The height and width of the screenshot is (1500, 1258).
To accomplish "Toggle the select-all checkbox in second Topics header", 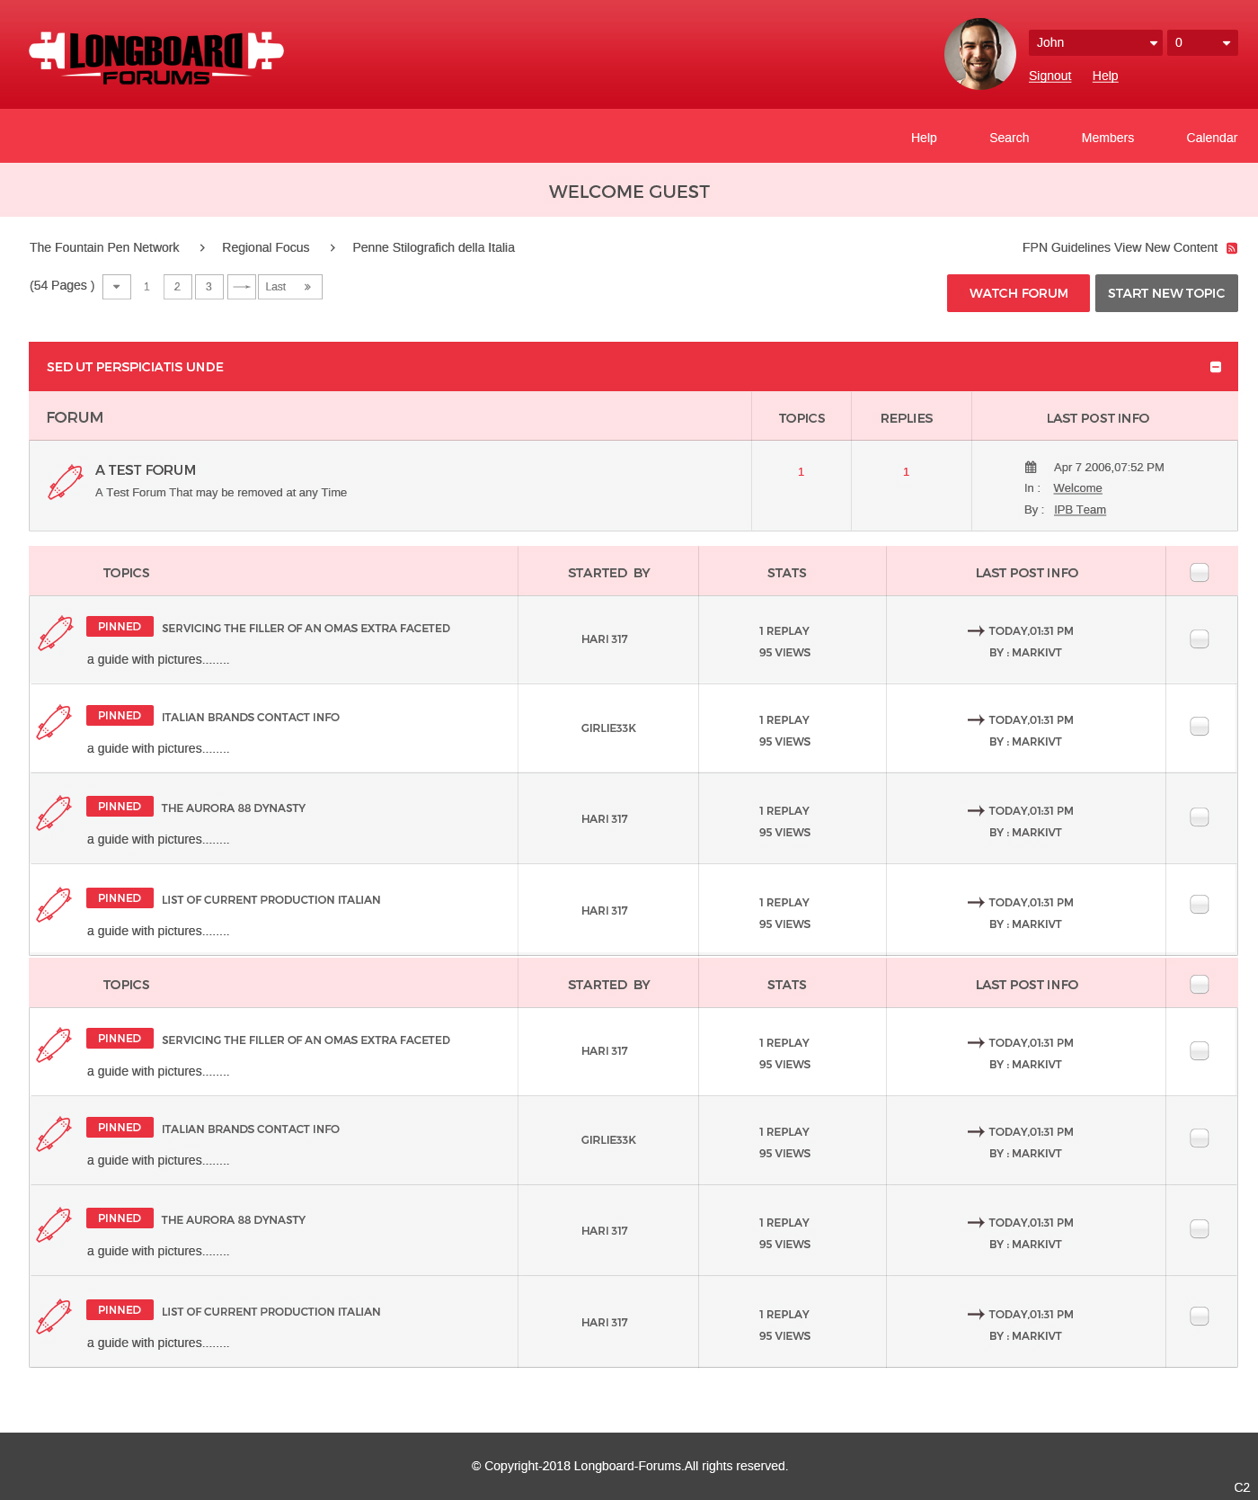I will [x=1199, y=985].
